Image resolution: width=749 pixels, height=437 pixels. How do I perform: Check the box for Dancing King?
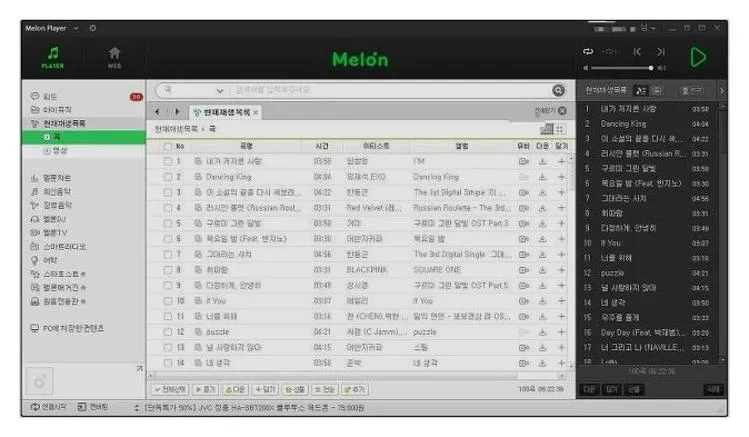168,177
